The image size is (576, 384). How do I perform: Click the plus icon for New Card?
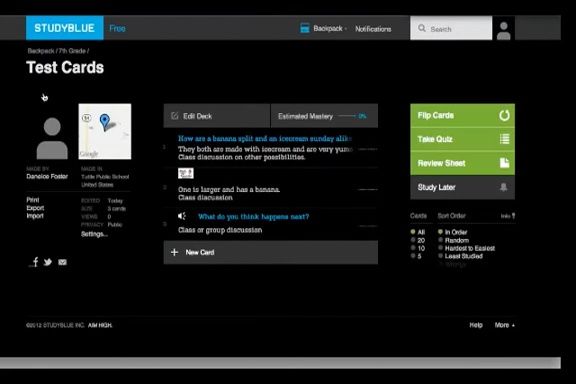[174, 252]
